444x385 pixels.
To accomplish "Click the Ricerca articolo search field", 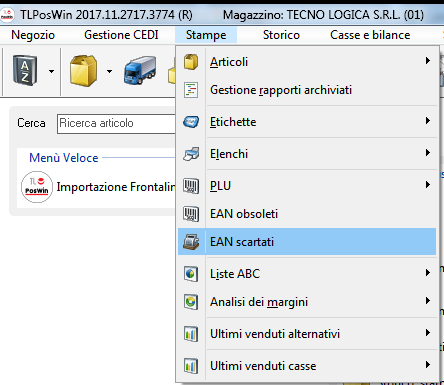I will [x=116, y=124].
